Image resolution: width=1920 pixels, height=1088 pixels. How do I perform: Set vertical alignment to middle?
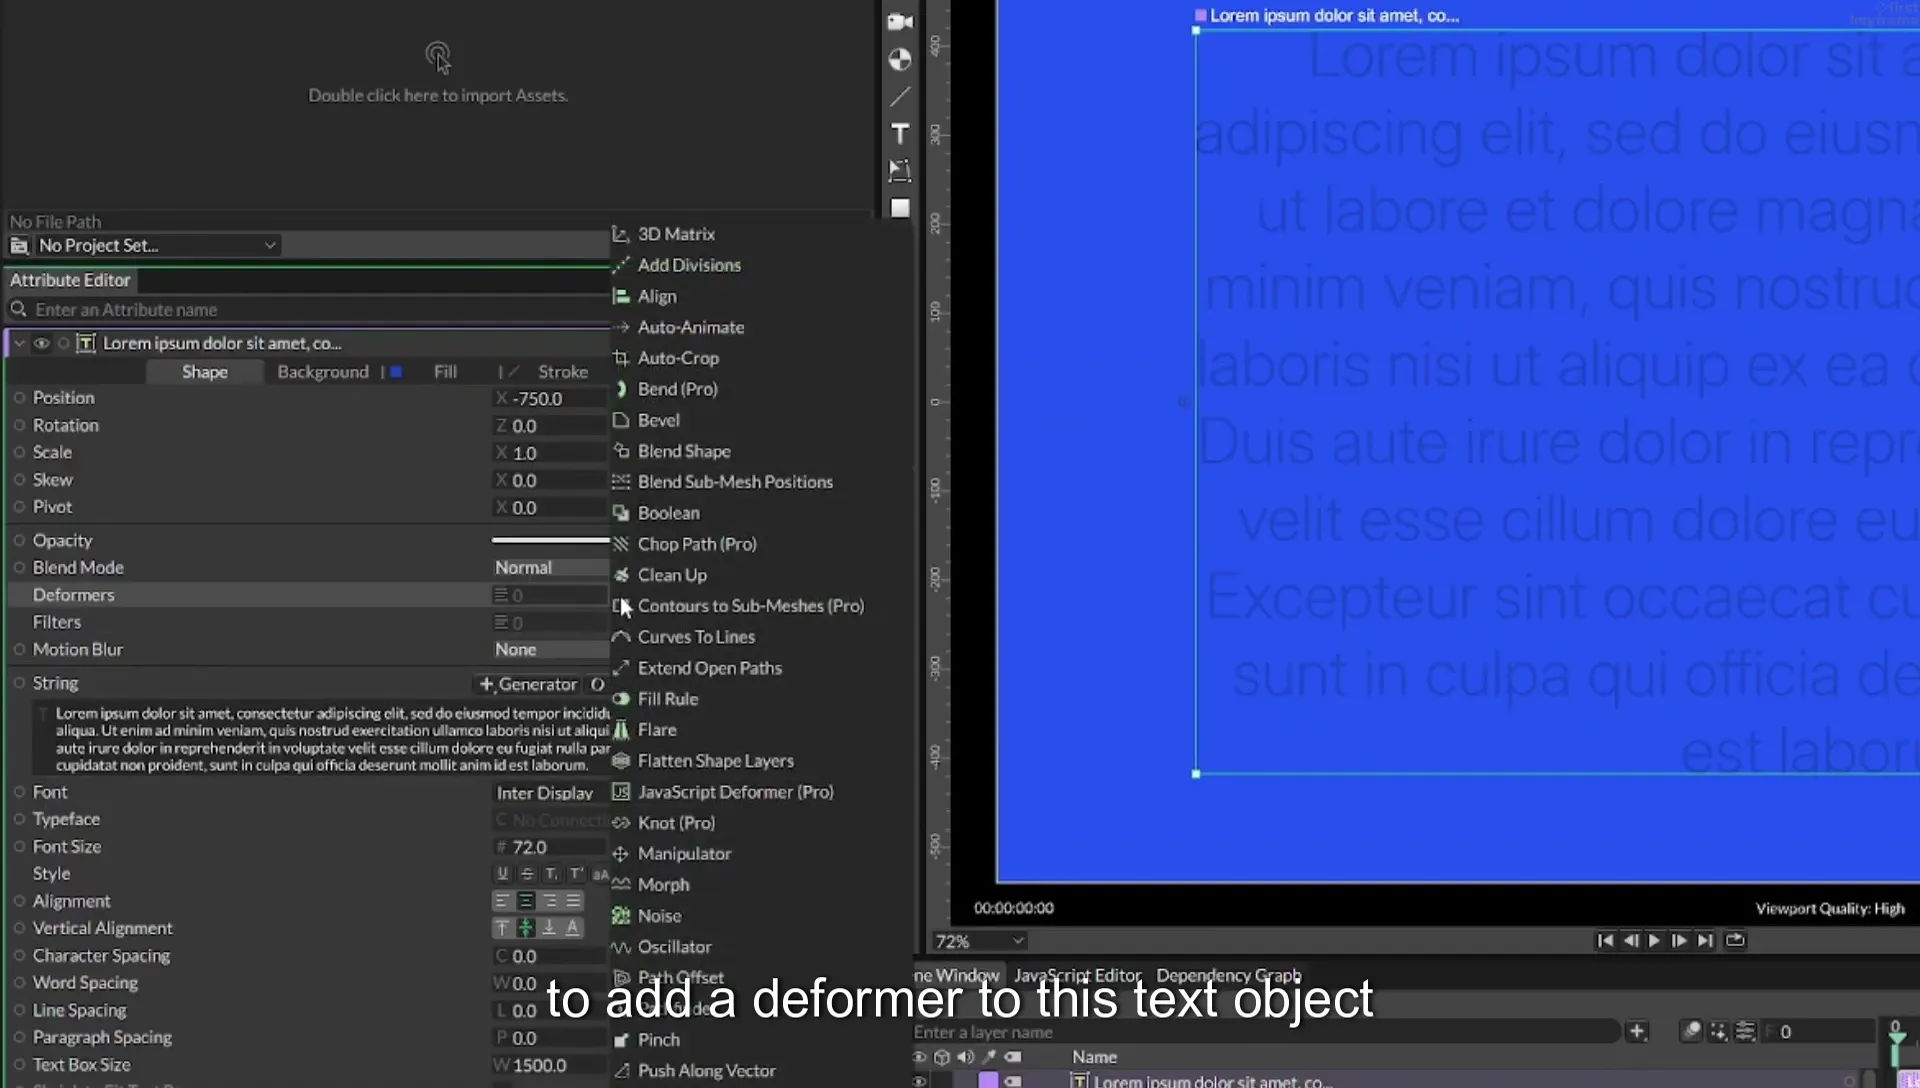pyautogui.click(x=526, y=928)
